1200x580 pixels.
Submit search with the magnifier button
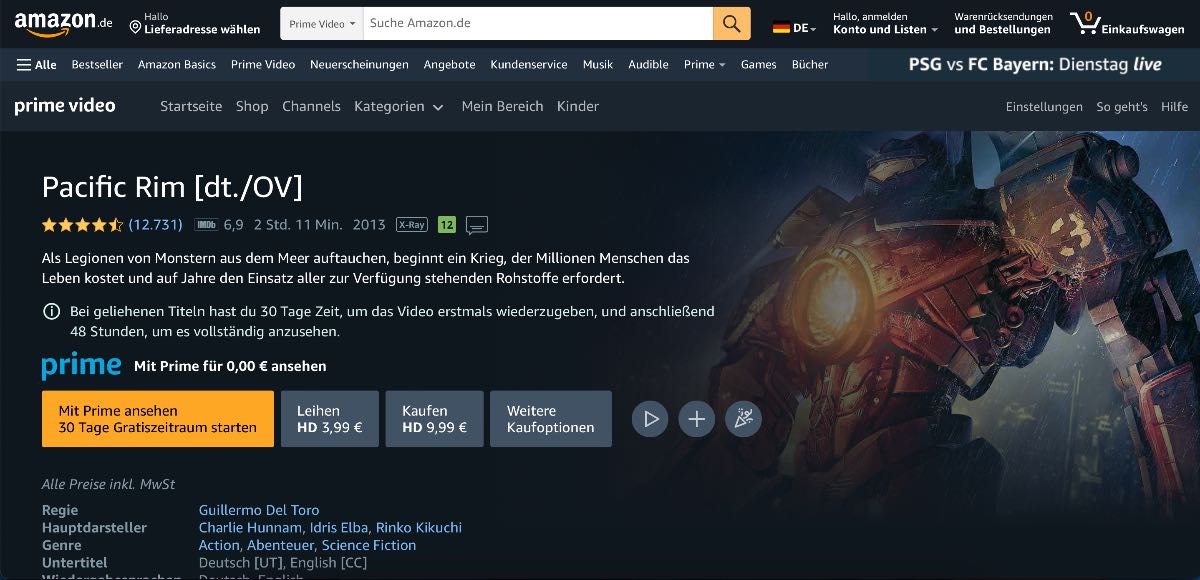tap(732, 23)
